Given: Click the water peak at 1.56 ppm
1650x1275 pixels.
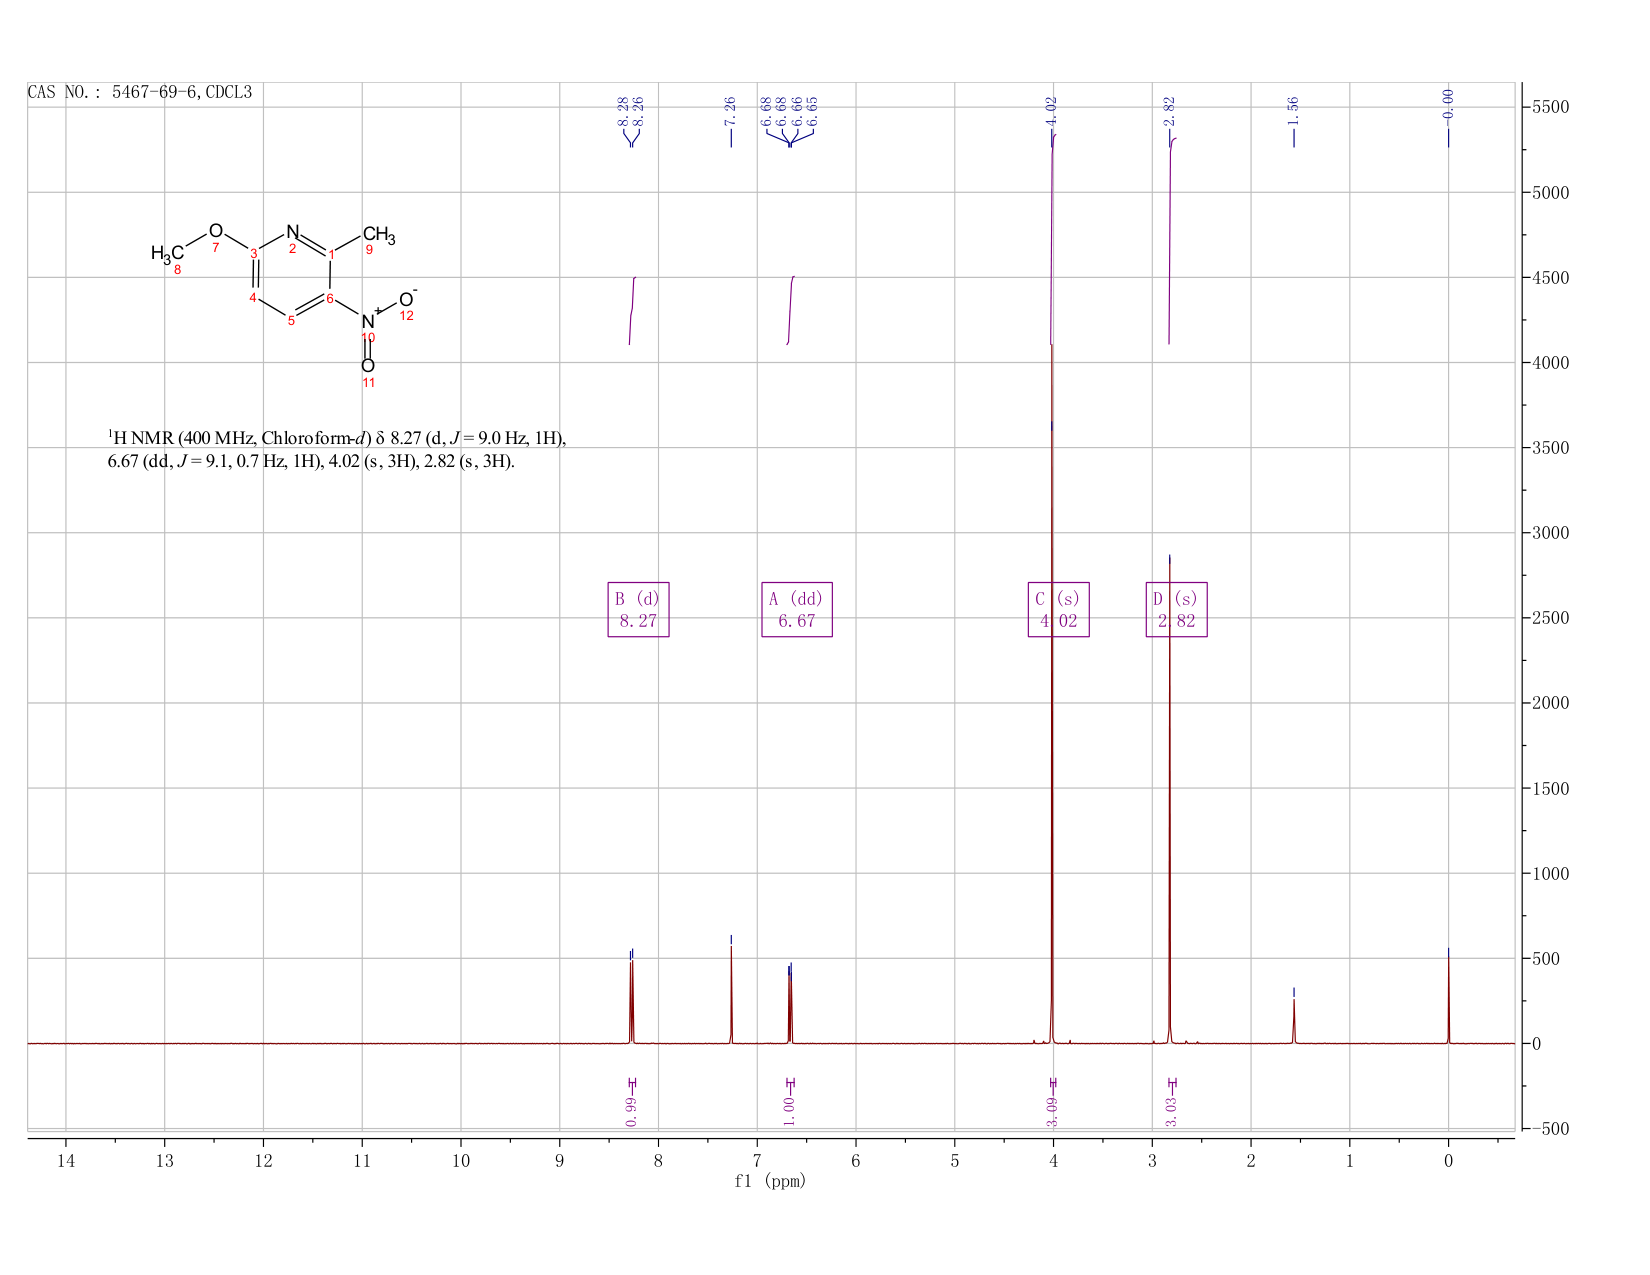Looking at the screenshot, I should coord(1293,1021).
